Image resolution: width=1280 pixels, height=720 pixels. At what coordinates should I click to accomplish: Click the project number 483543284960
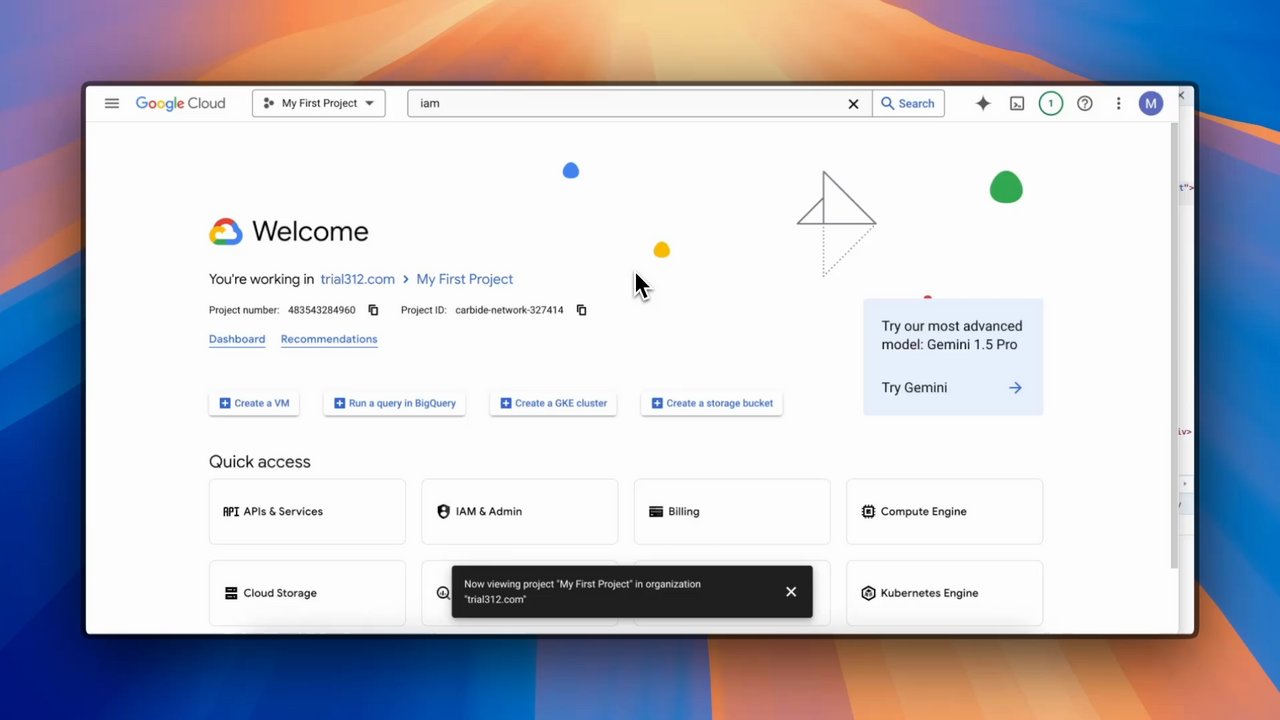pos(322,310)
